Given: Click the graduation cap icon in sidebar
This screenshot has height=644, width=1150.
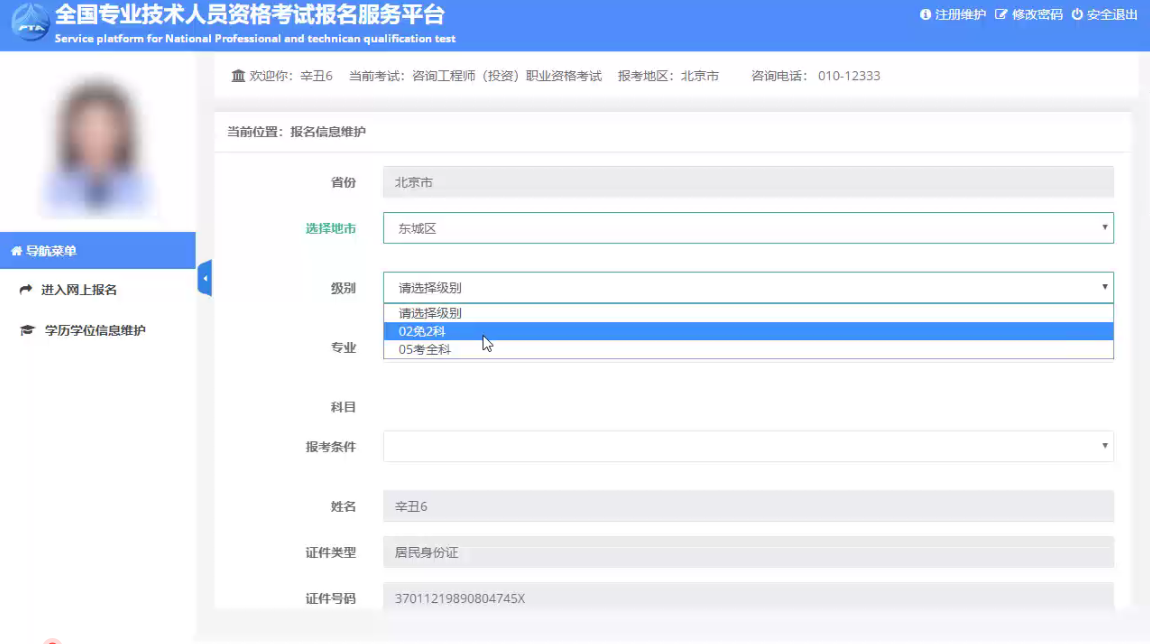Looking at the screenshot, I should click(27, 330).
